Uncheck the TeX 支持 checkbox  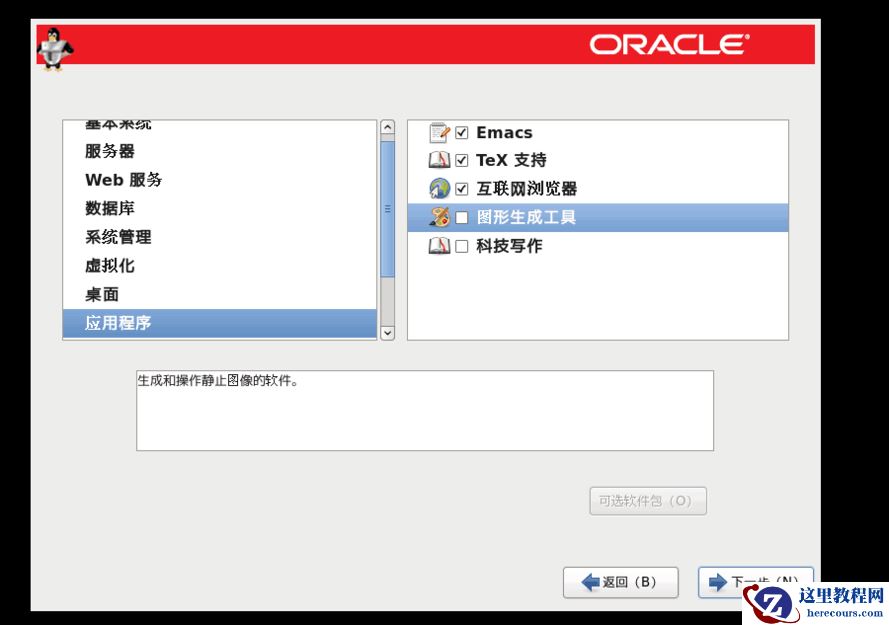[x=462, y=161]
